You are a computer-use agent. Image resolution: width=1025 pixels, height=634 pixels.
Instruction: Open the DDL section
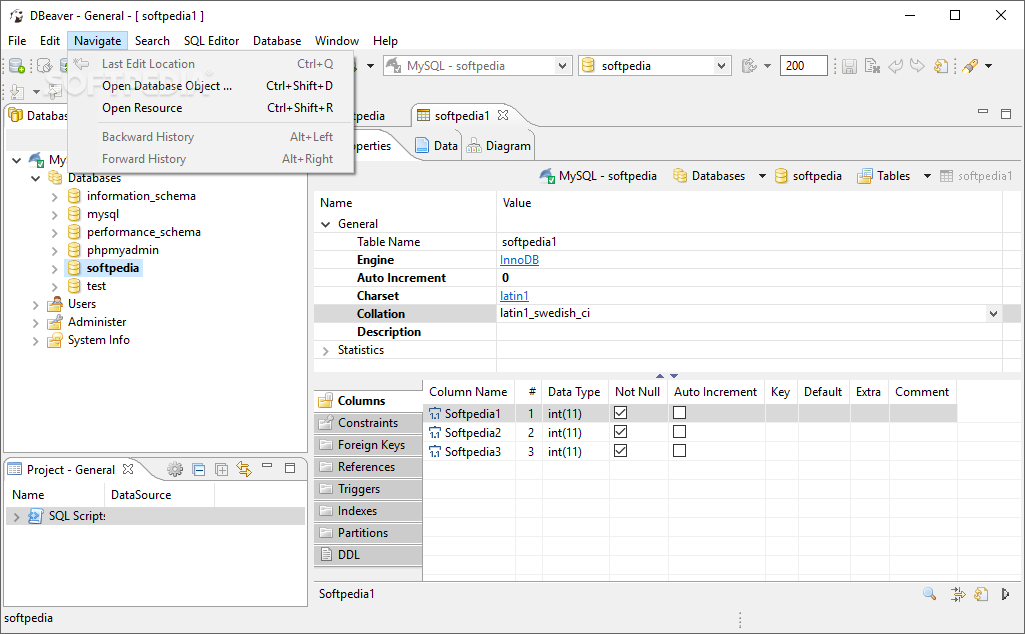pos(368,555)
